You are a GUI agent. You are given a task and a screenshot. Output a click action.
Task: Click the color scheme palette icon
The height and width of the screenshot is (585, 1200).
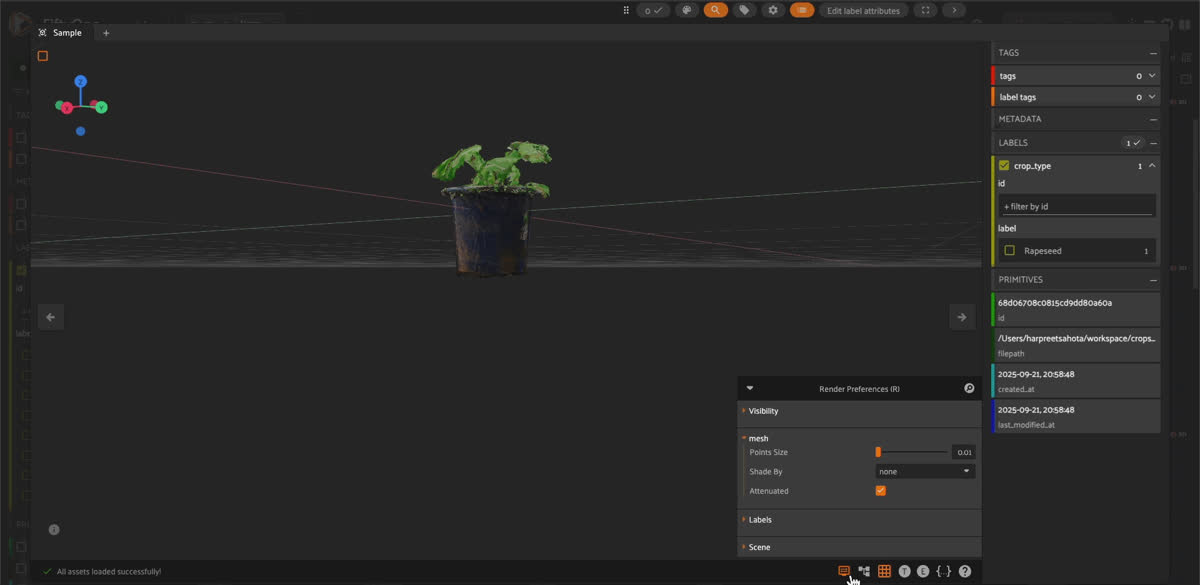coord(686,10)
